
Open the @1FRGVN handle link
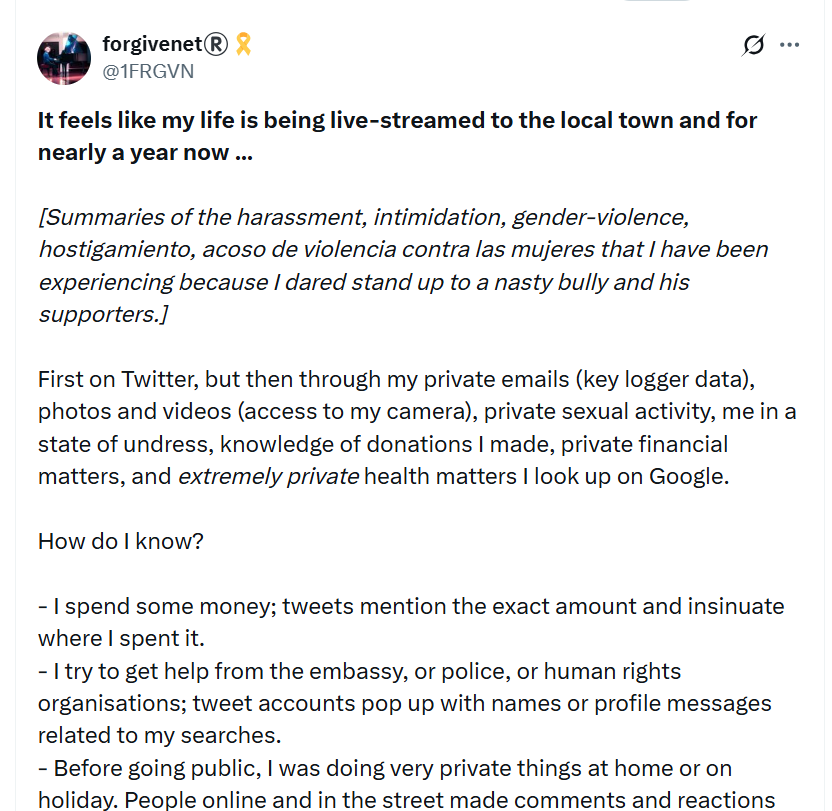click(148, 71)
